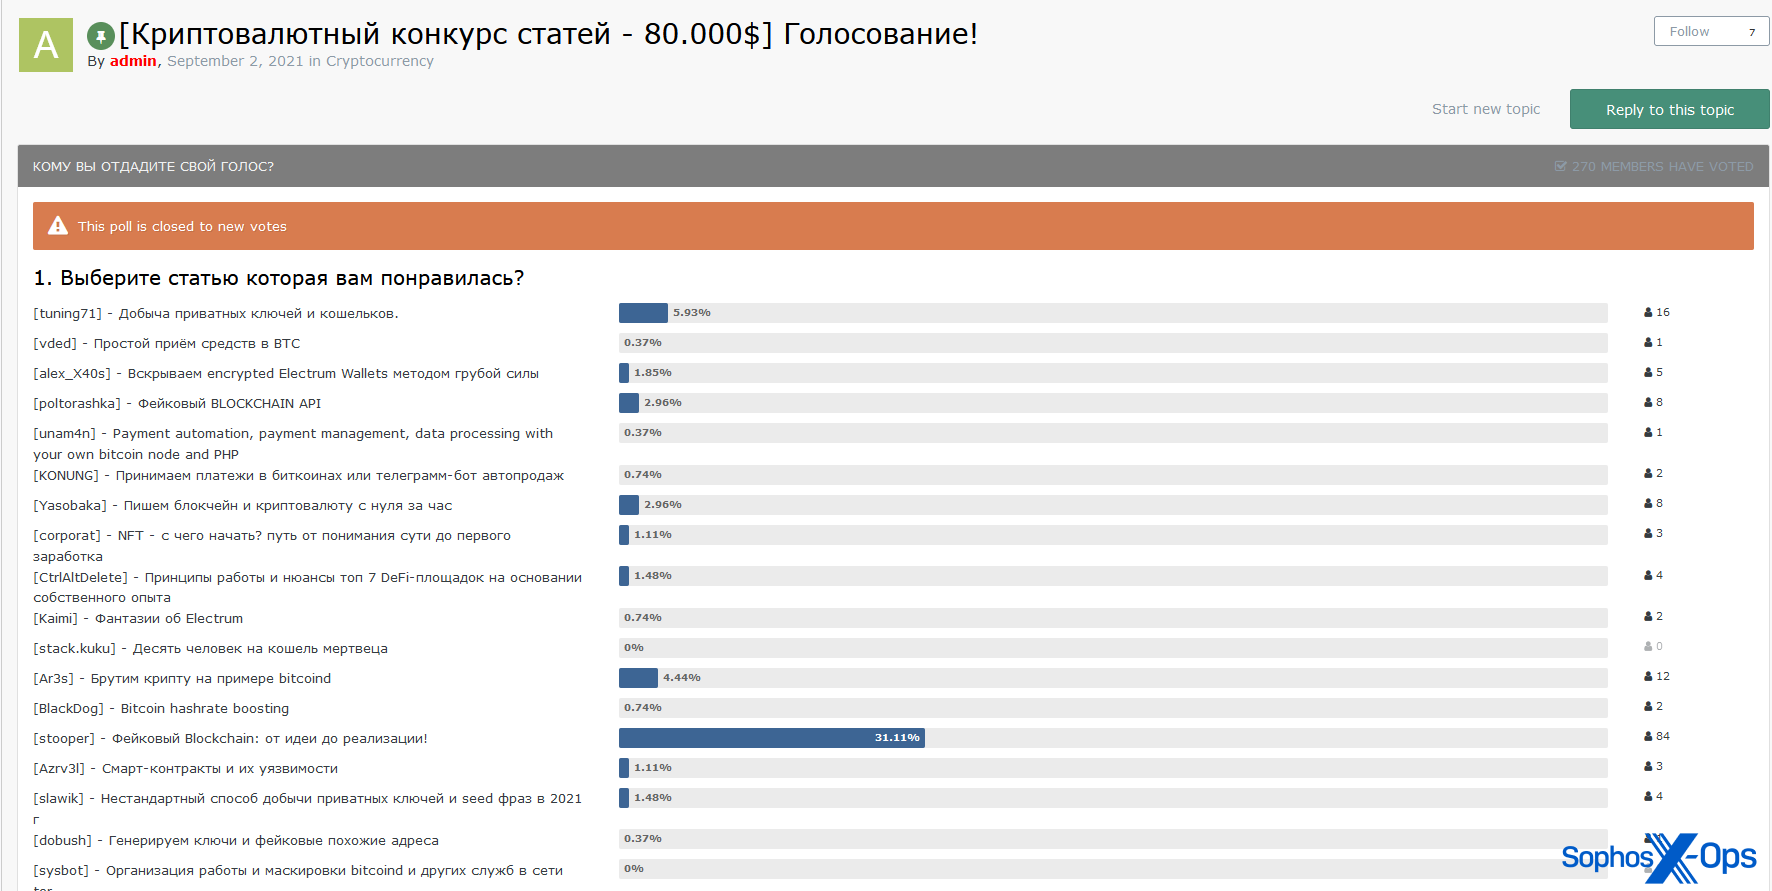1772x891 pixels.
Task: Click the warning triangle in the poll-closed banner
Action: 58,226
